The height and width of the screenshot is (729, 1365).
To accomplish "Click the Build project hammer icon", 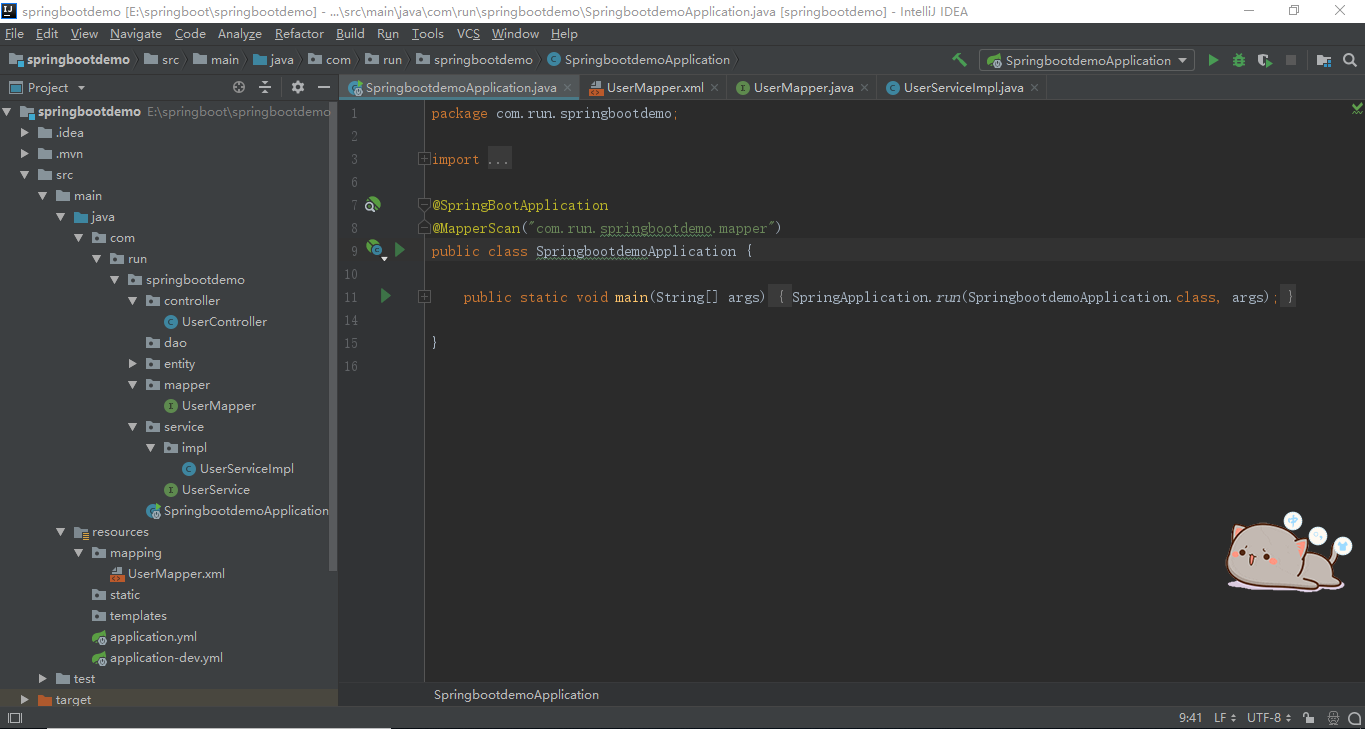I will (960, 60).
